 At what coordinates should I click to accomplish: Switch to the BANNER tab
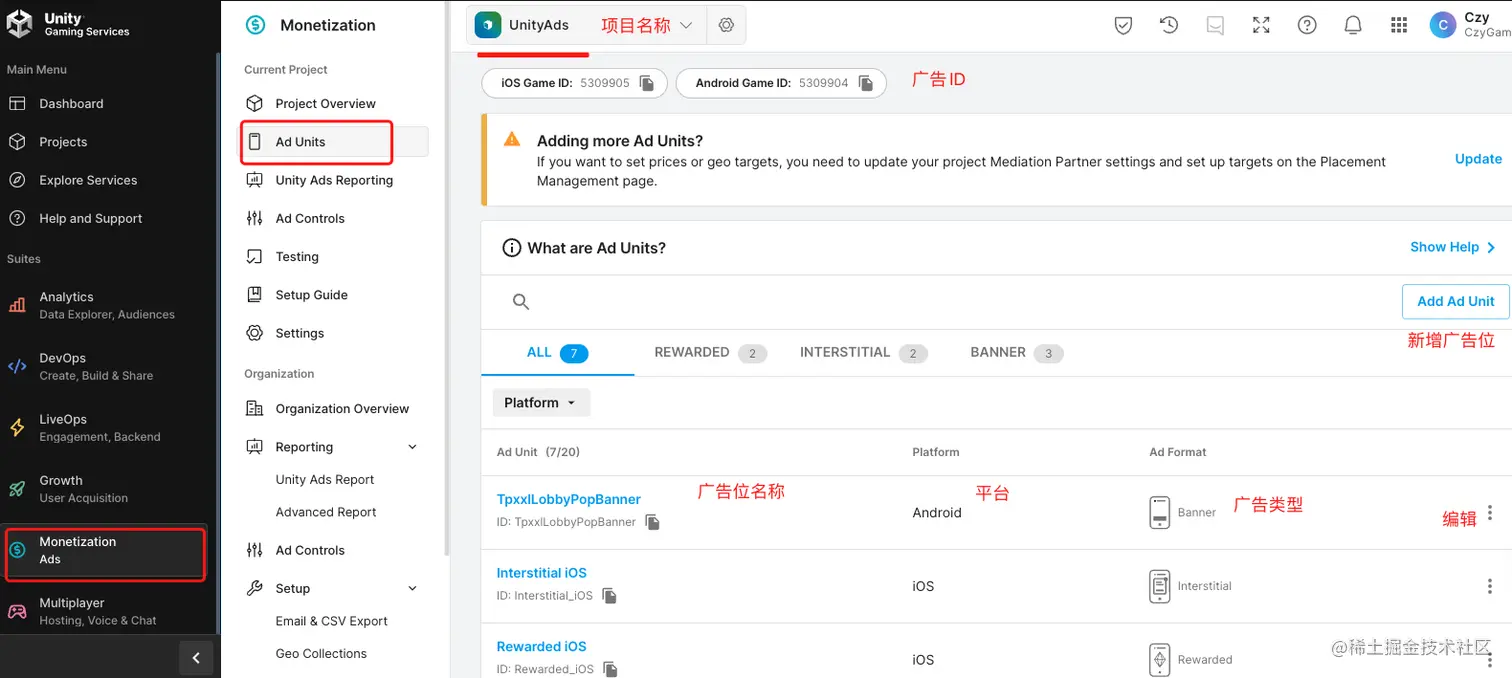click(1016, 352)
